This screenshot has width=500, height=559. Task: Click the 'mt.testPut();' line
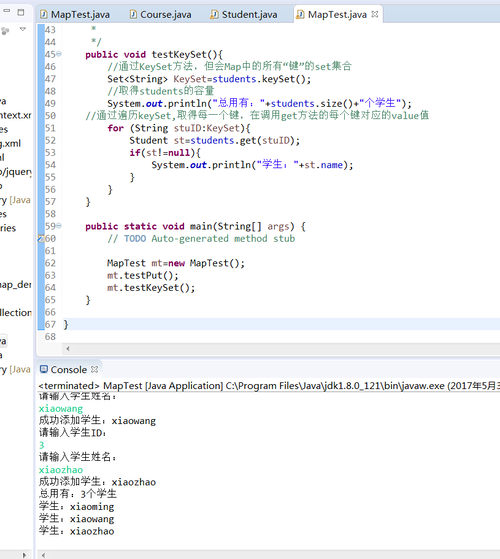(143, 275)
